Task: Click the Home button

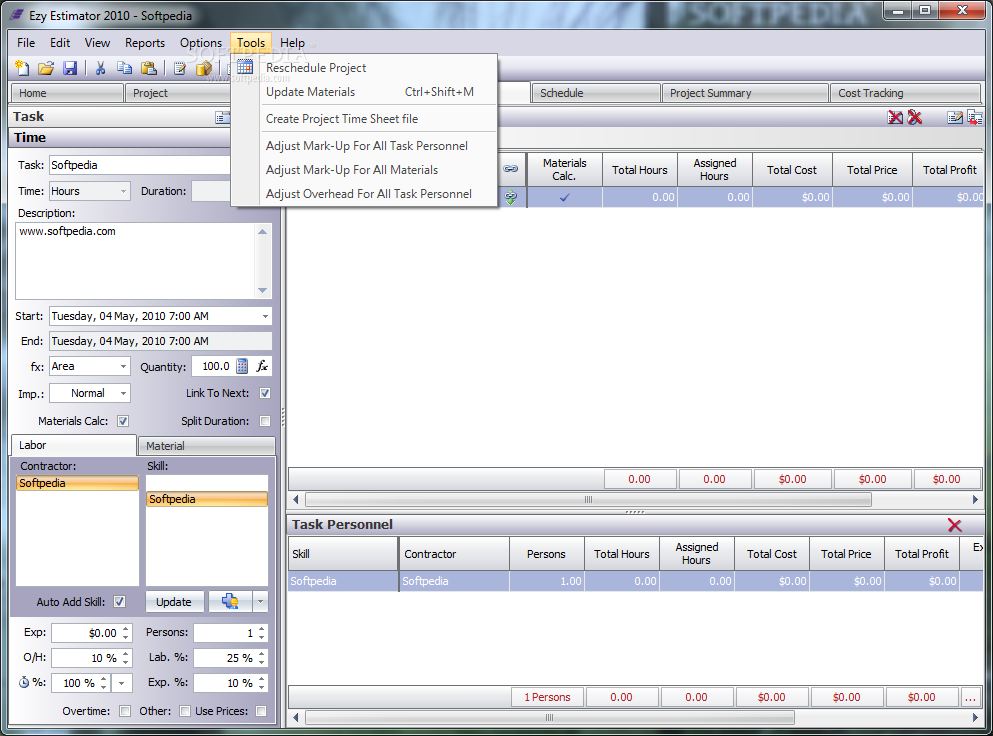Action: (x=67, y=93)
